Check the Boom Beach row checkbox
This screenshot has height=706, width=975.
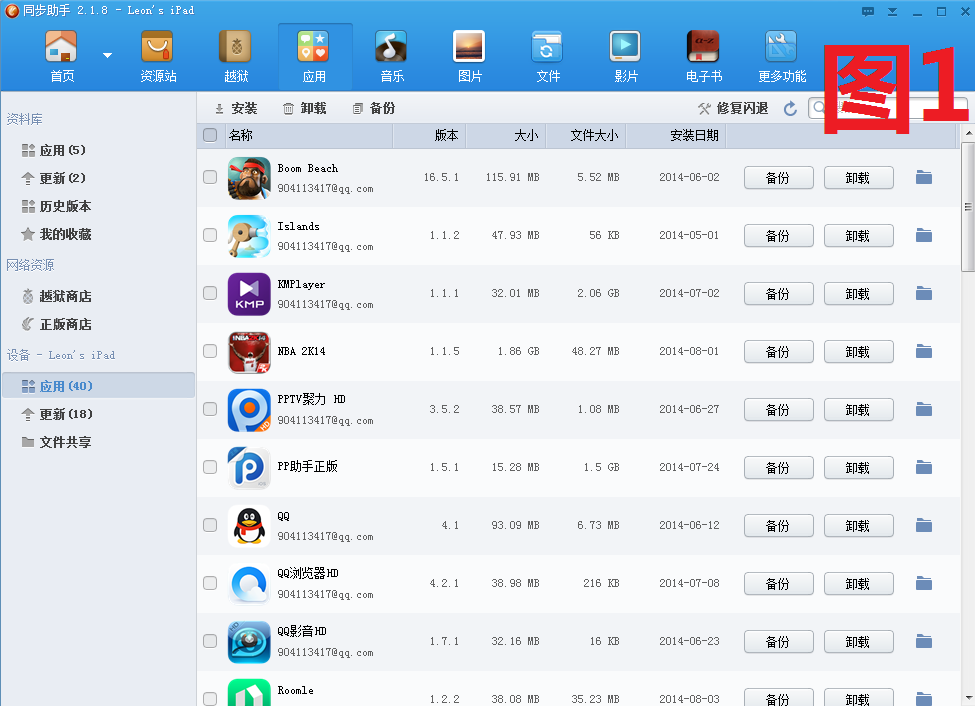[x=210, y=177]
